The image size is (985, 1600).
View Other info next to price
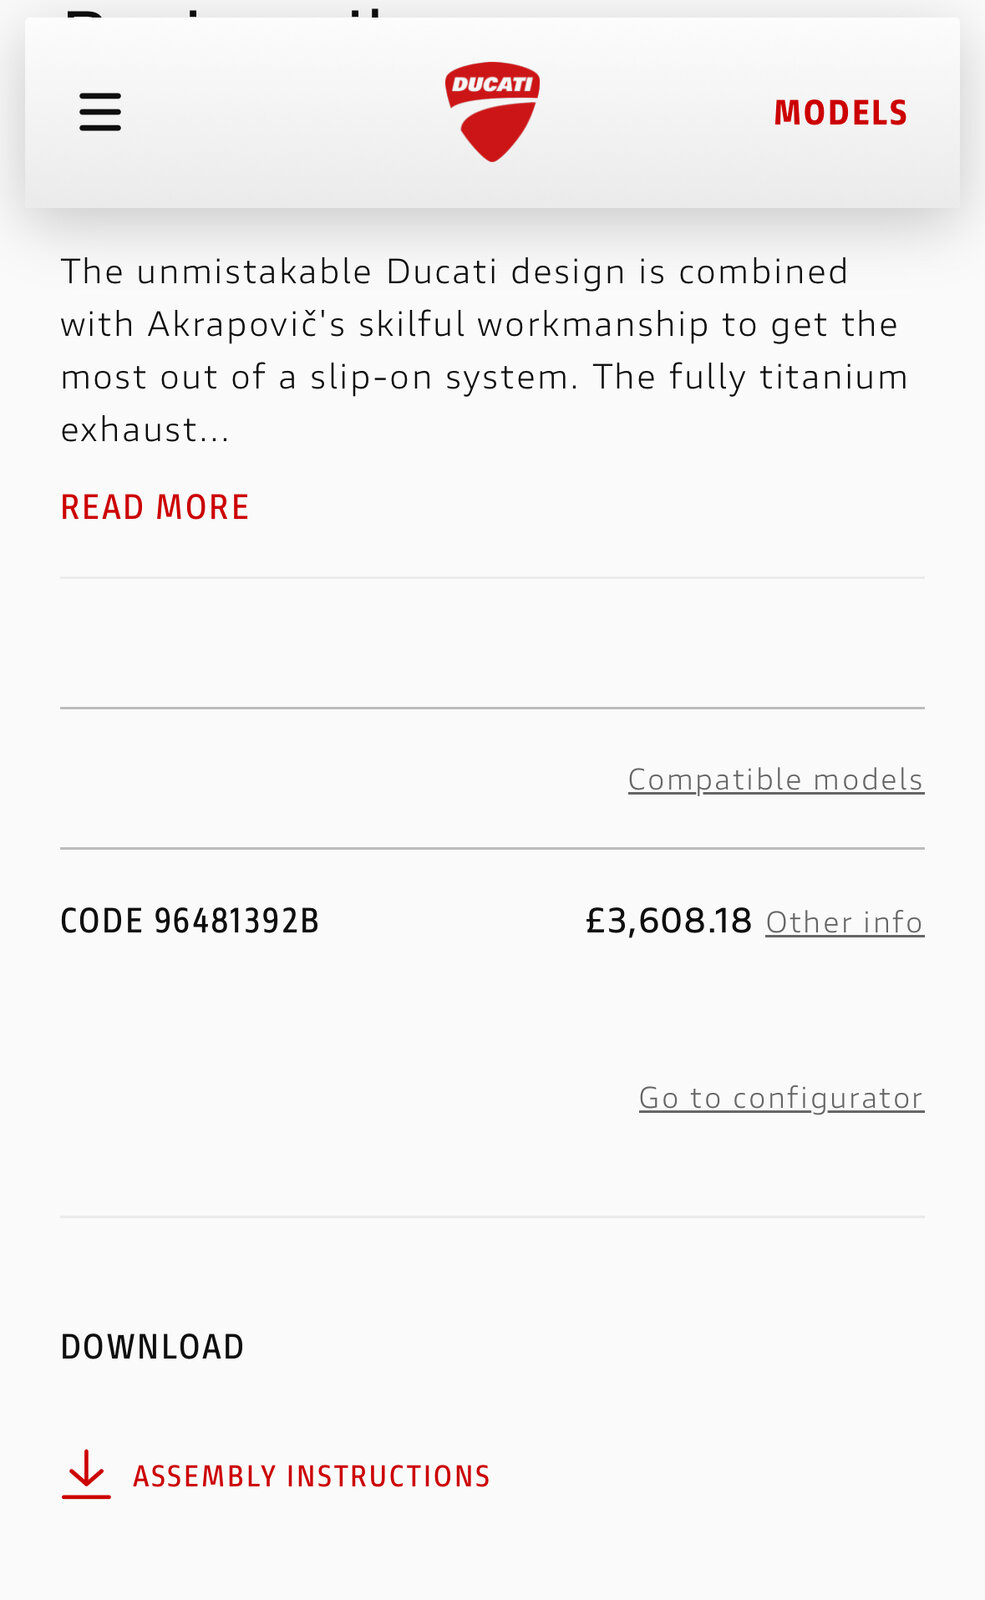click(845, 922)
